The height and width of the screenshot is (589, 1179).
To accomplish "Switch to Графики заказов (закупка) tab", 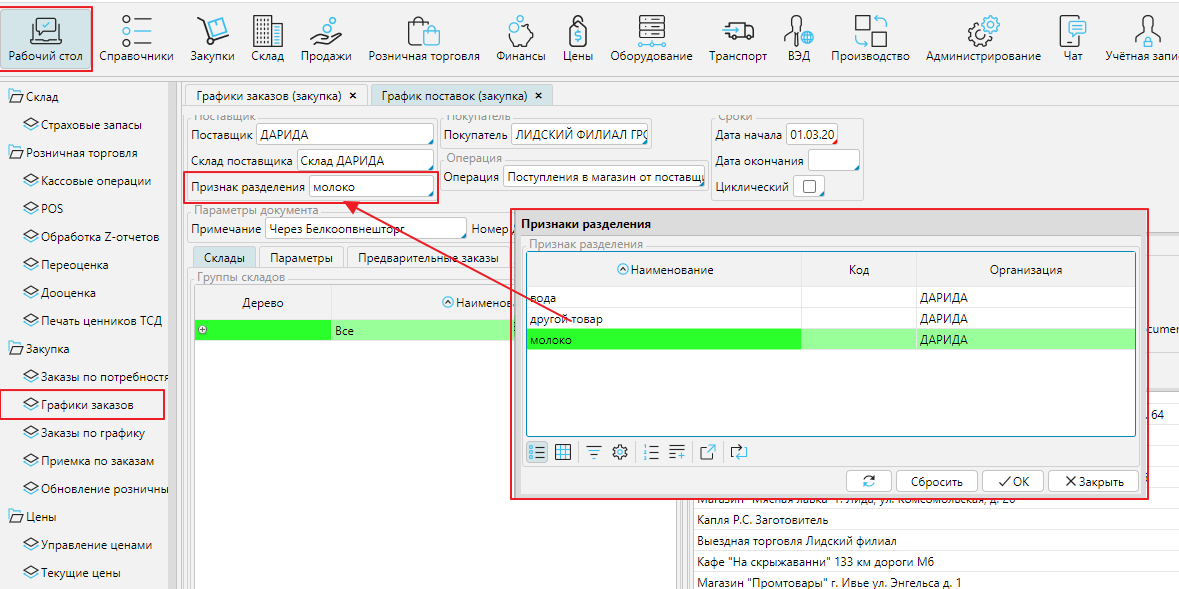I will (268, 95).
